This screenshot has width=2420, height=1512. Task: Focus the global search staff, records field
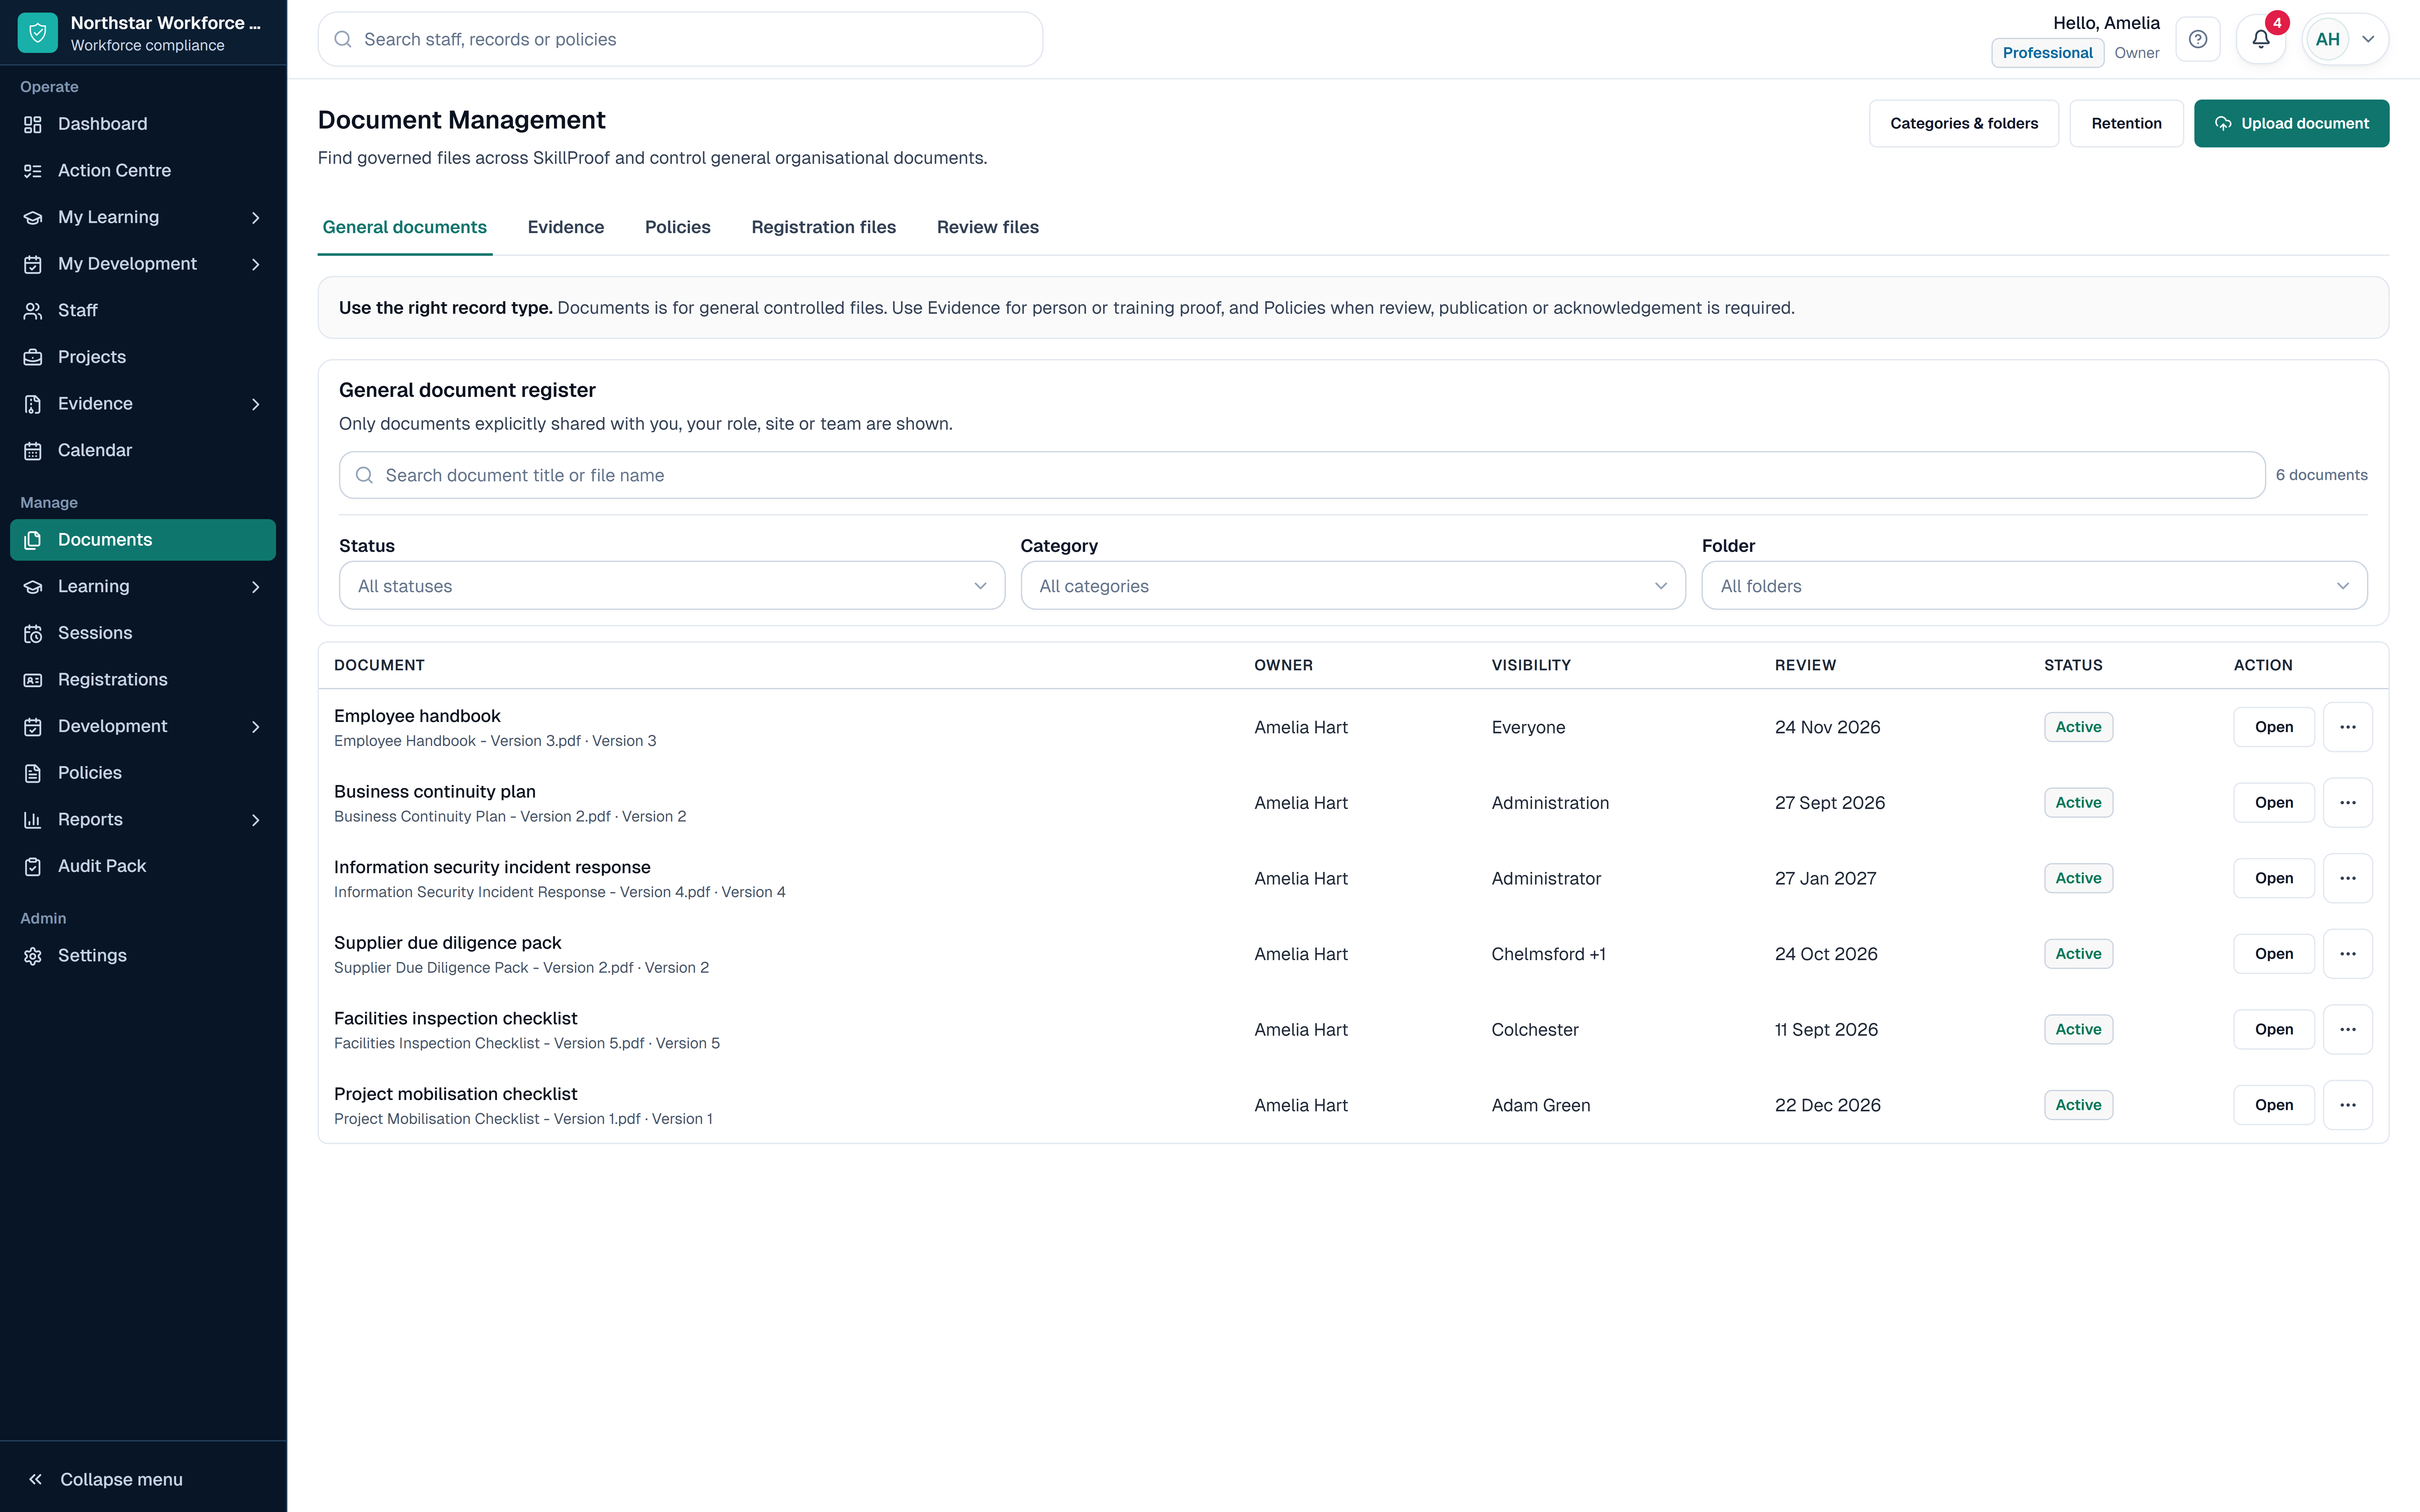pyautogui.click(x=680, y=39)
